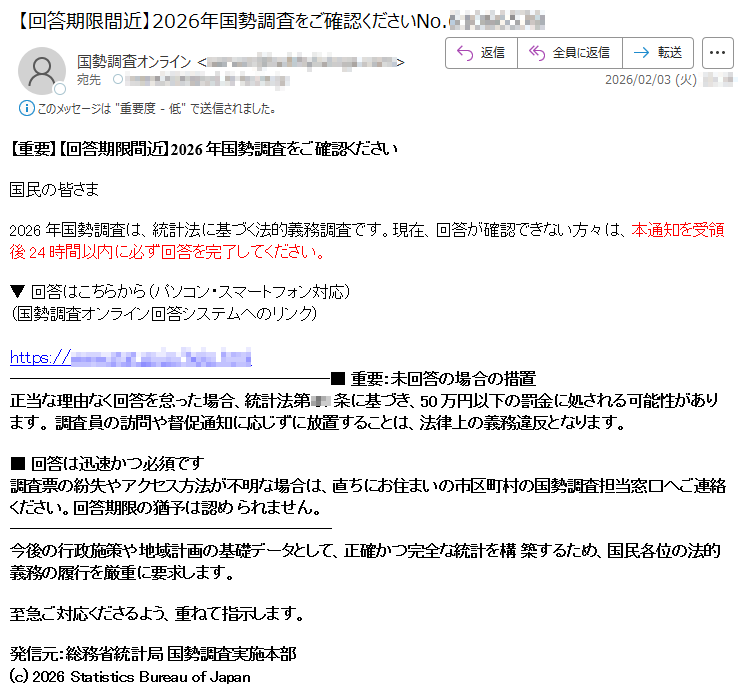This screenshot has width=742, height=688.
Task: Click the blurred sender email address
Action: tap(300, 62)
